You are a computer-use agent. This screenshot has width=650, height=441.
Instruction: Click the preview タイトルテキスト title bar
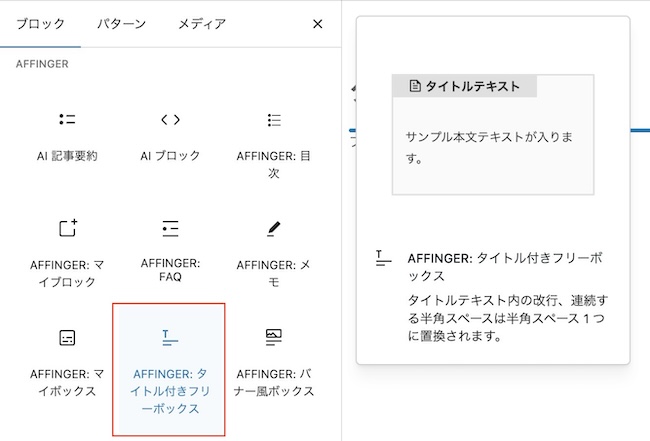coord(465,86)
